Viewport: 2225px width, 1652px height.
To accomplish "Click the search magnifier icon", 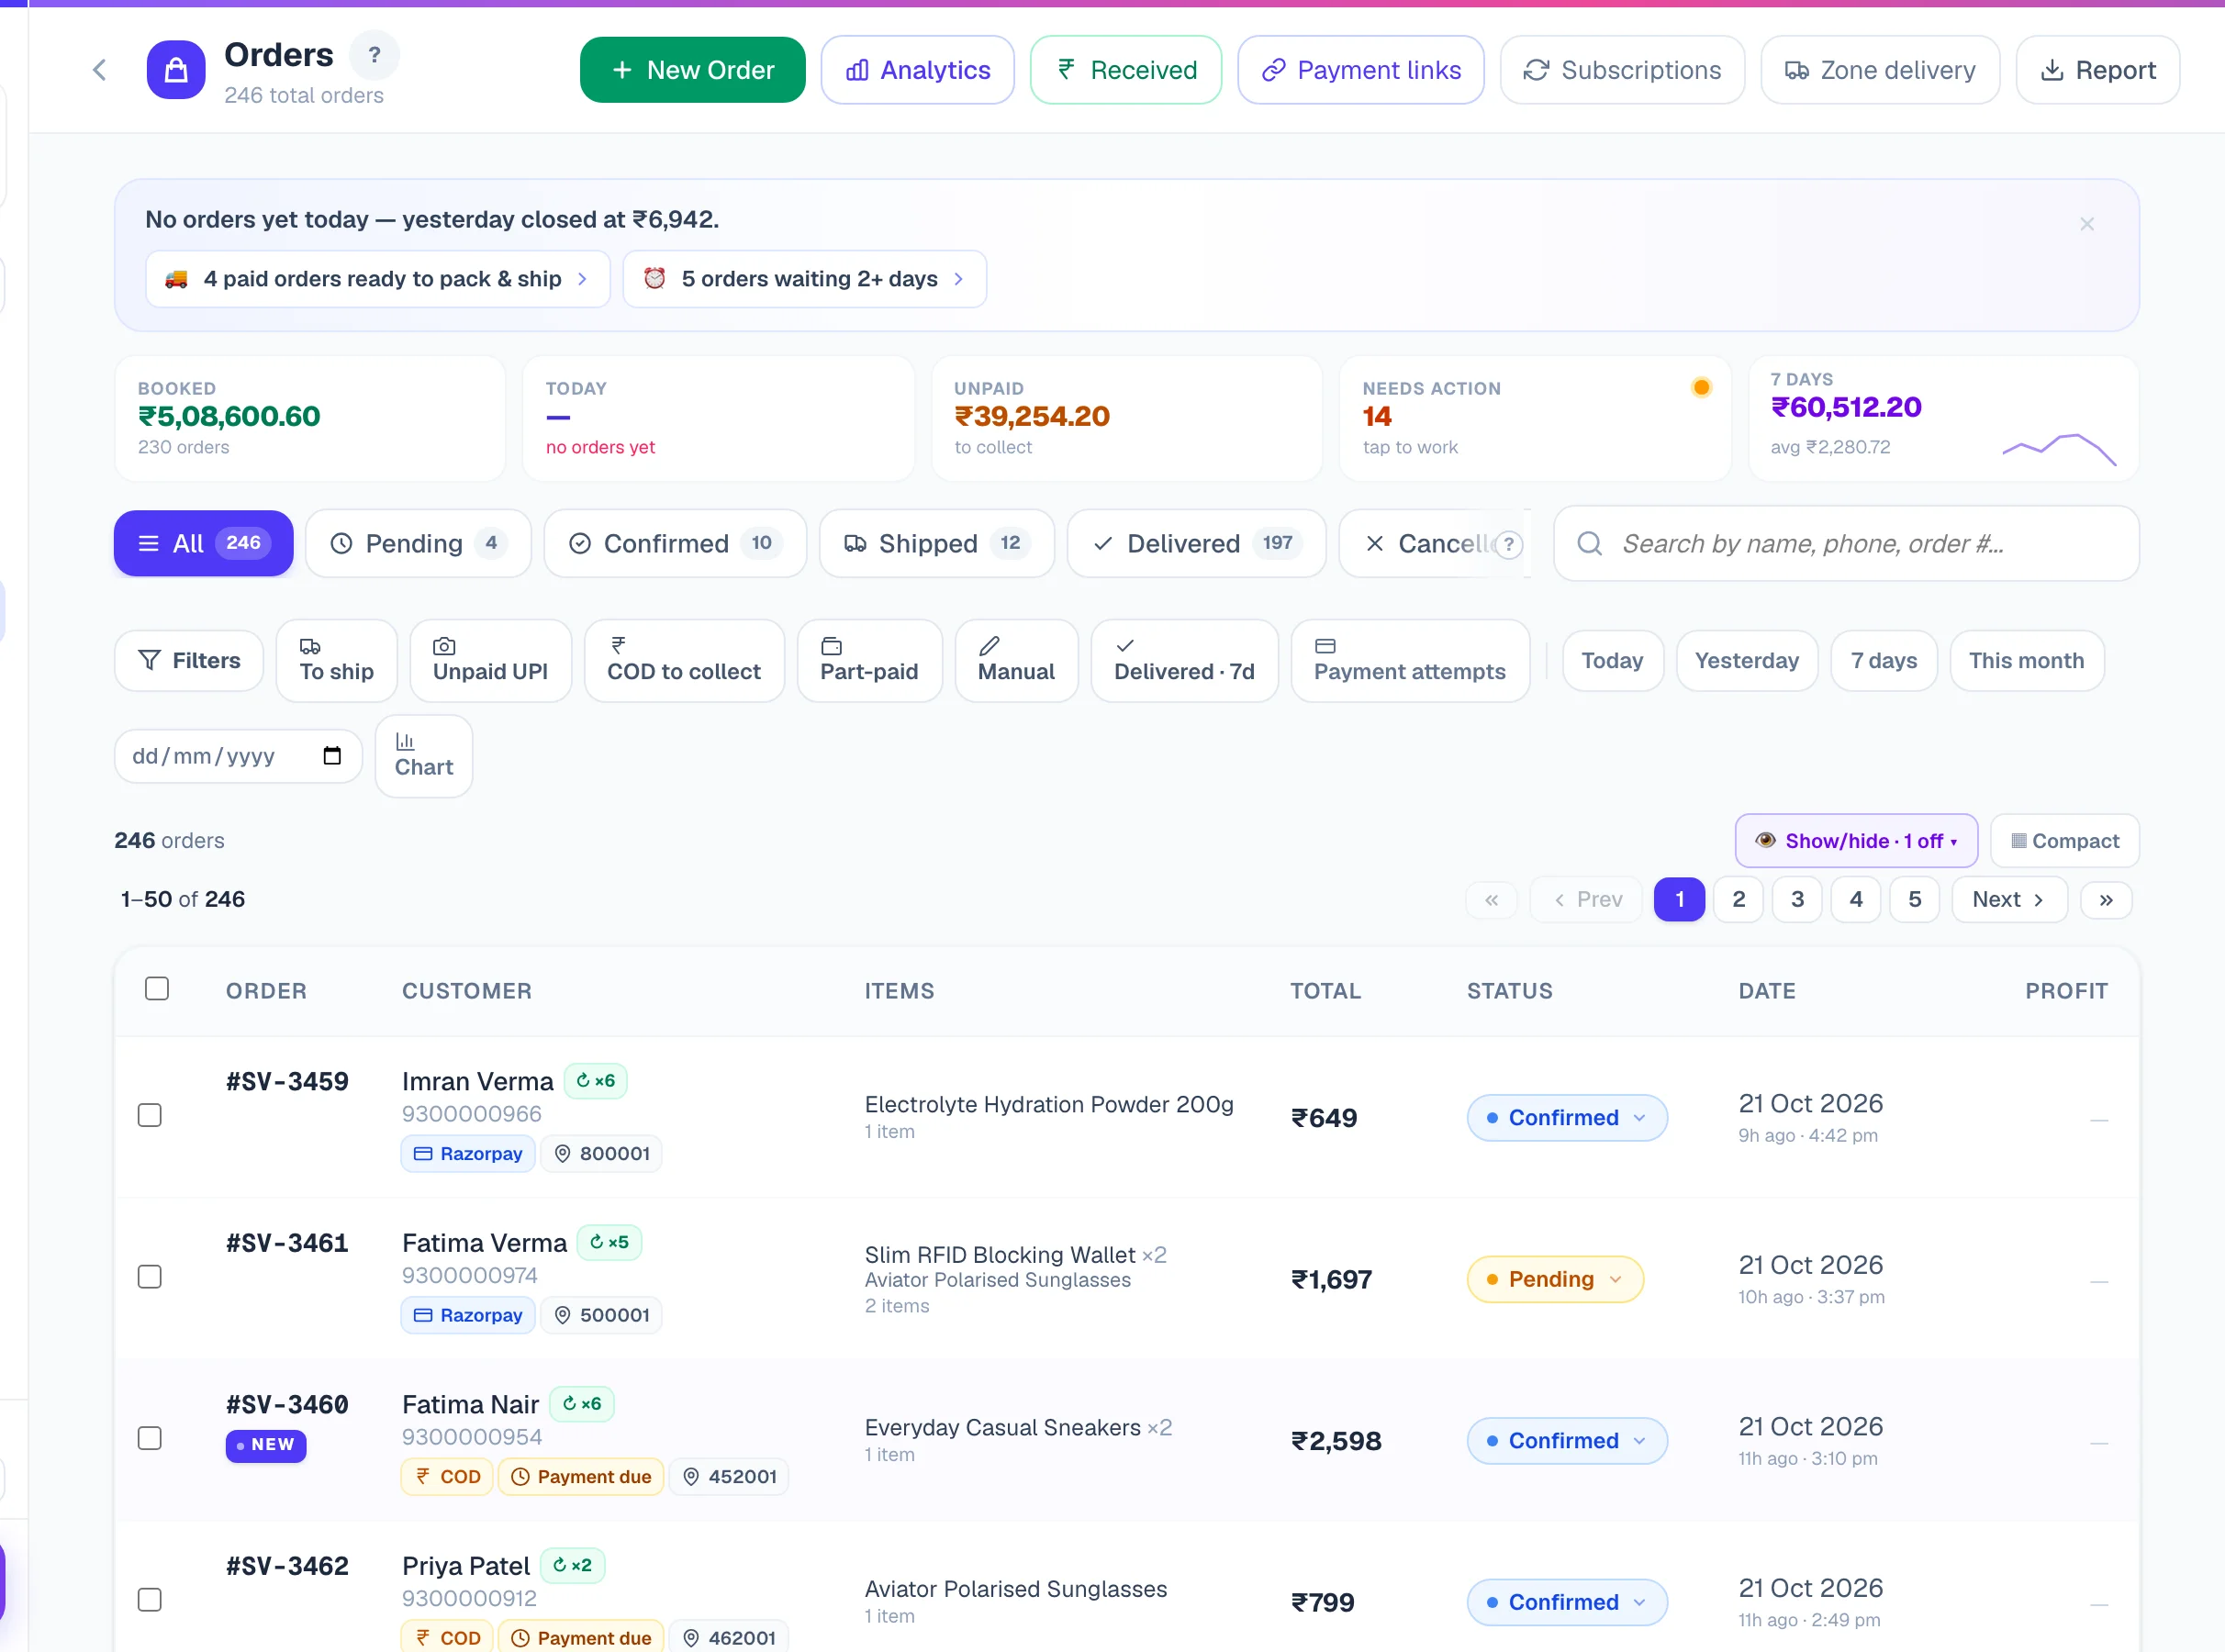I will pos(1589,544).
